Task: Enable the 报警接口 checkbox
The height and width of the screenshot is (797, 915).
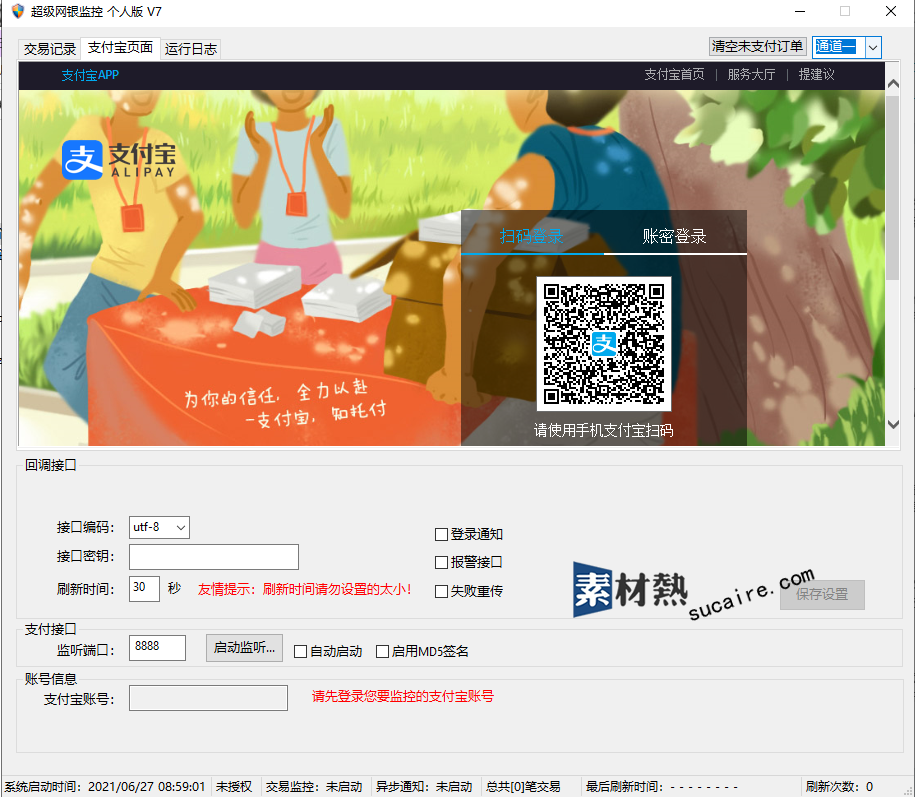Action: (x=441, y=562)
